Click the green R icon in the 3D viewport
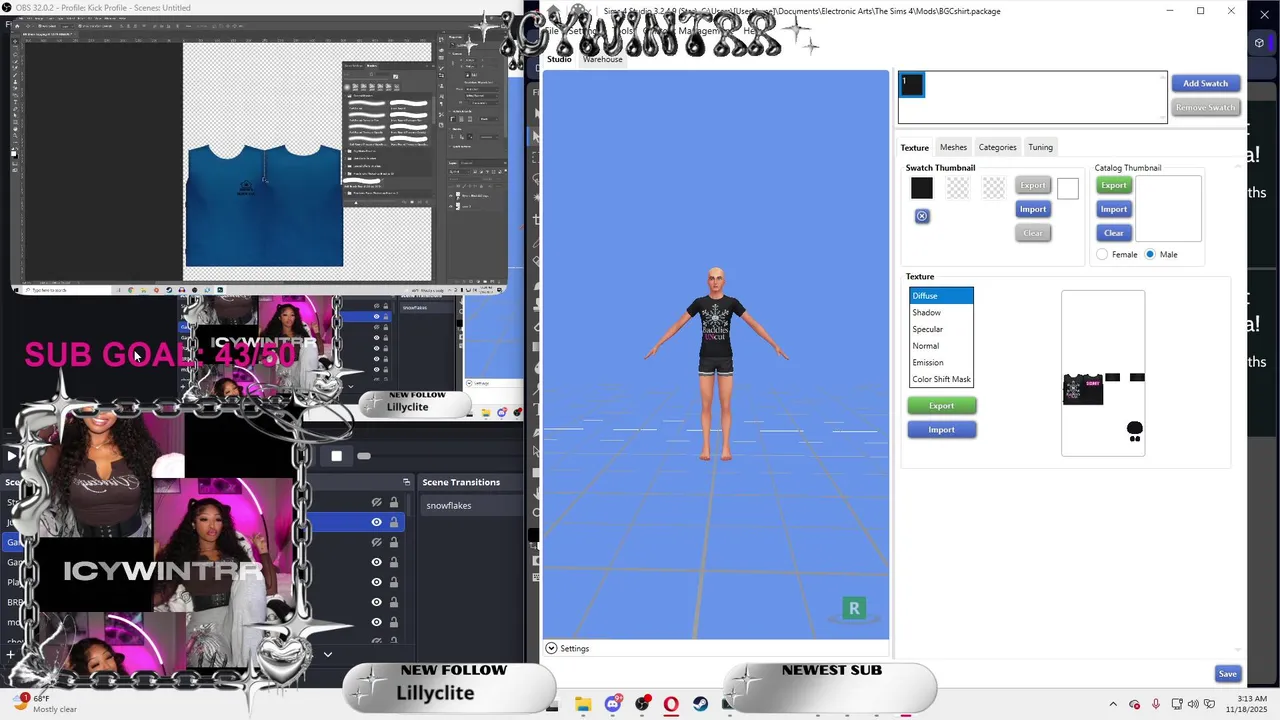This screenshot has height=720, width=1280. click(x=854, y=608)
